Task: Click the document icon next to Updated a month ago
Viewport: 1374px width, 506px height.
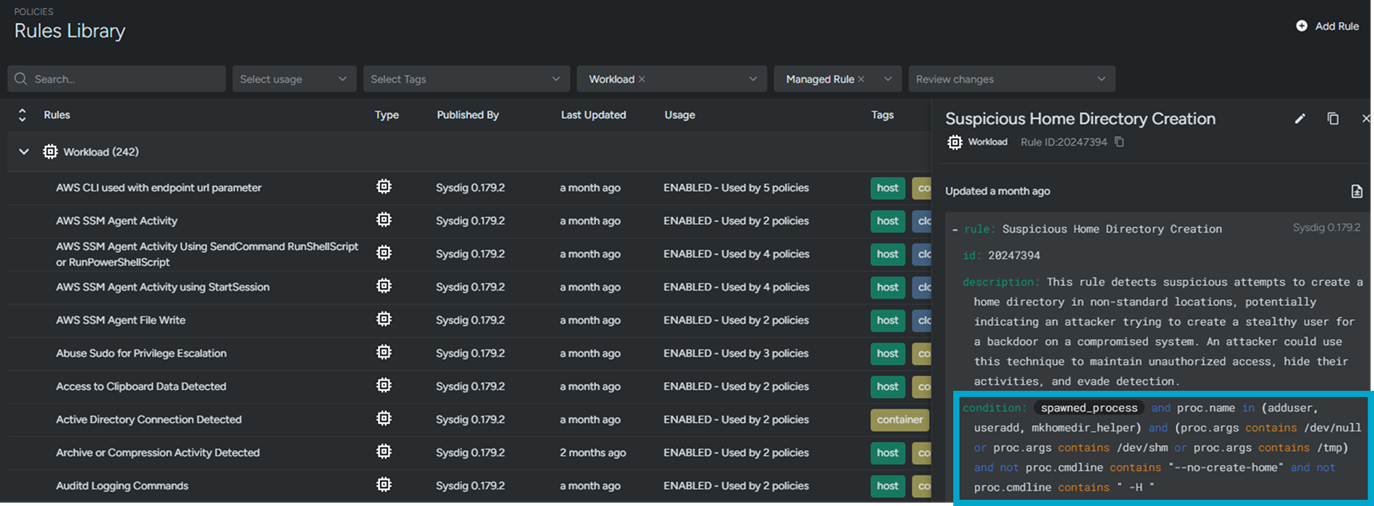Action: tap(1356, 191)
